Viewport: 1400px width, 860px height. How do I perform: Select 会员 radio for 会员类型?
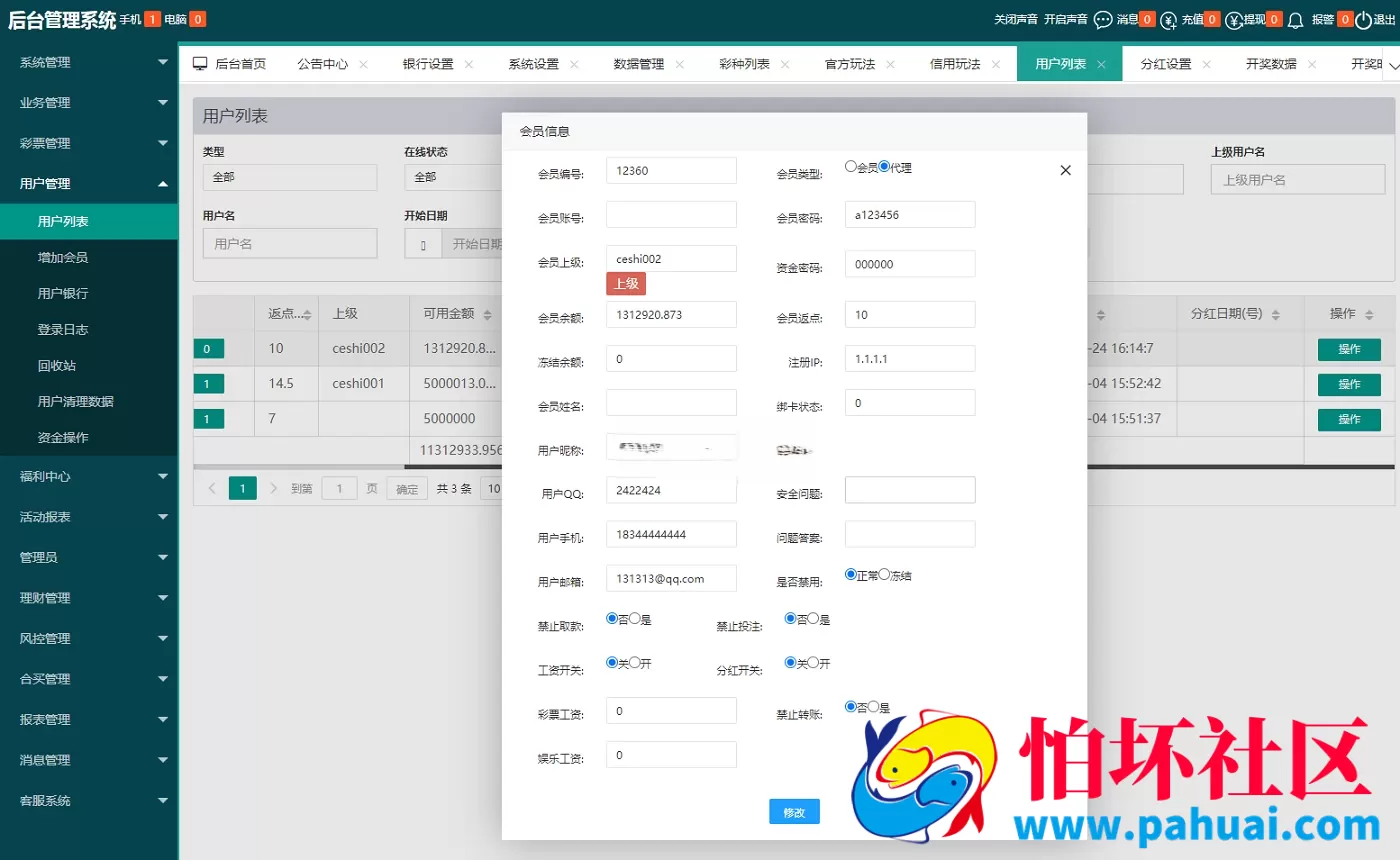tap(851, 167)
